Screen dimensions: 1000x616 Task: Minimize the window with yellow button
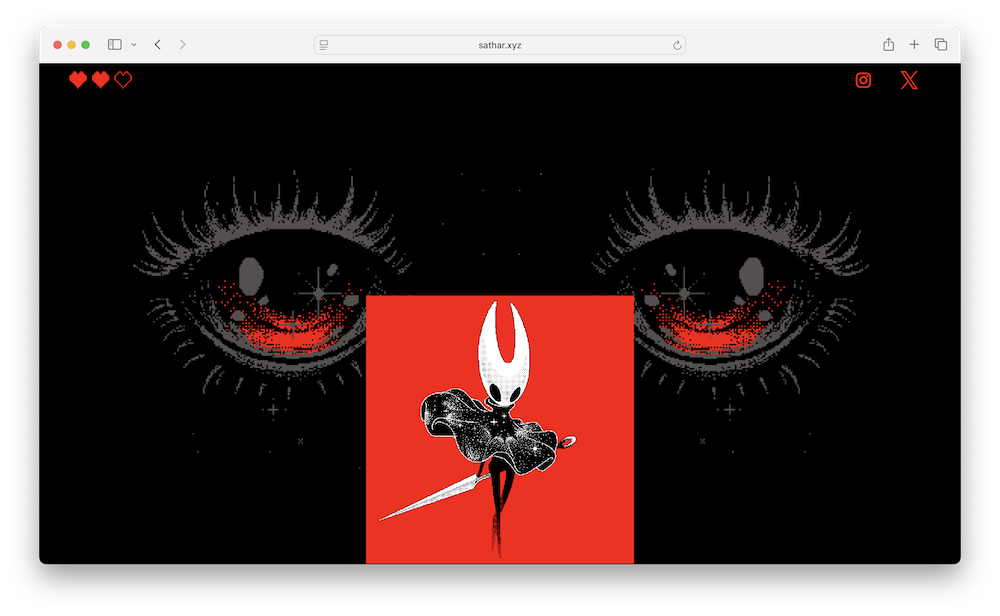tap(71, 45)
